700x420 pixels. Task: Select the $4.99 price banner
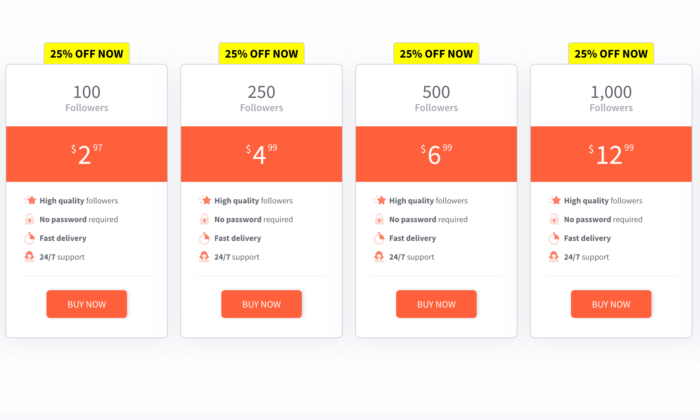point(262,154)
